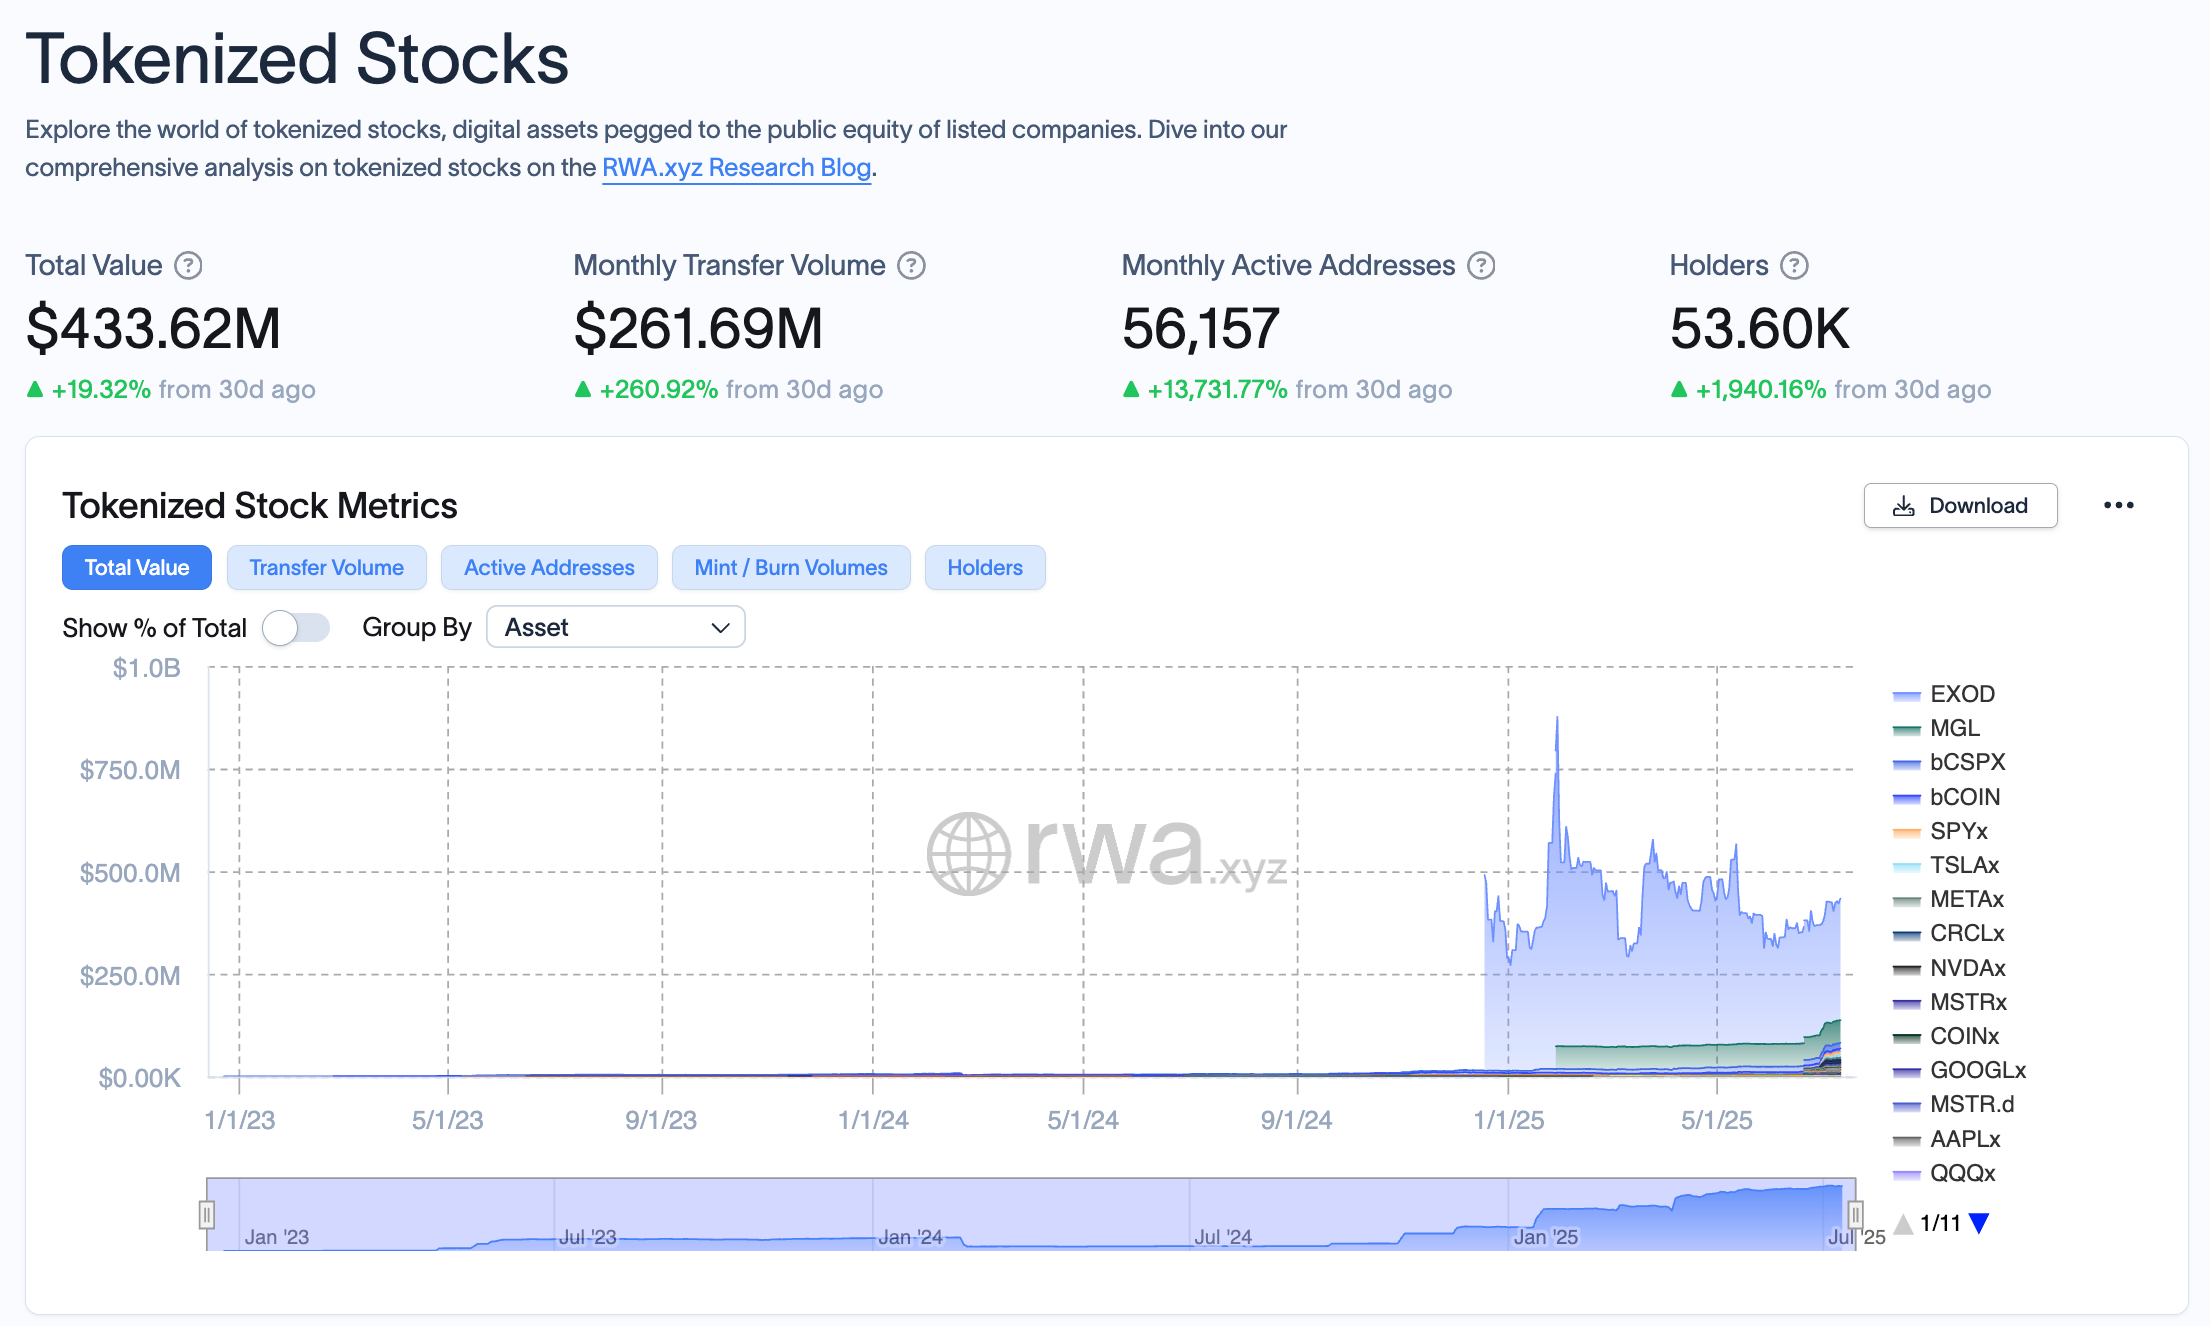Click the Monthly Active Addresses help icon
Viewport: 2210px width, 1326px height.
coord(1481,265)
